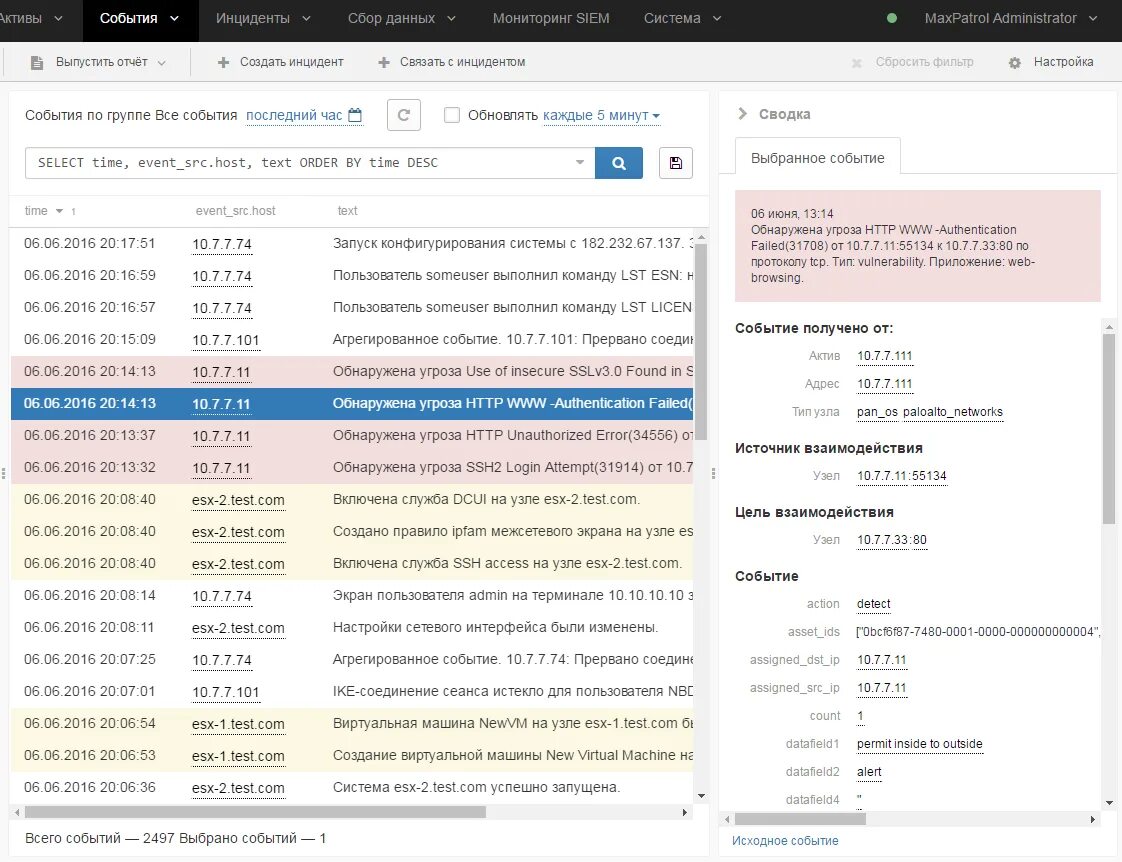The image size is (1122, 862).
Task: Click the action value detect
Action: pos(874,604)
